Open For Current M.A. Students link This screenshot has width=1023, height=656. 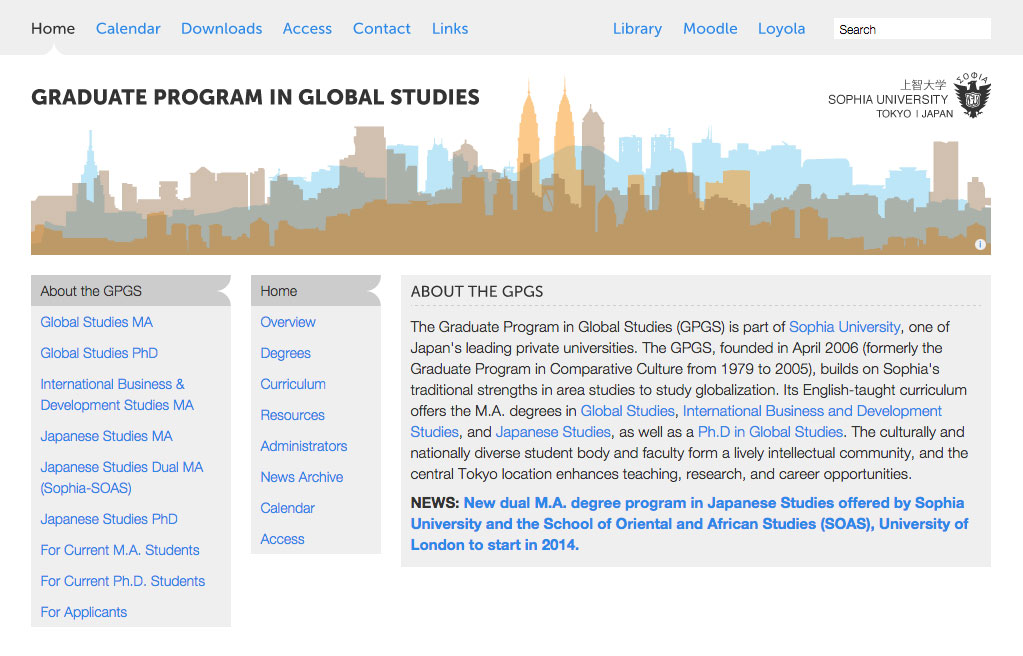(120, 550)
